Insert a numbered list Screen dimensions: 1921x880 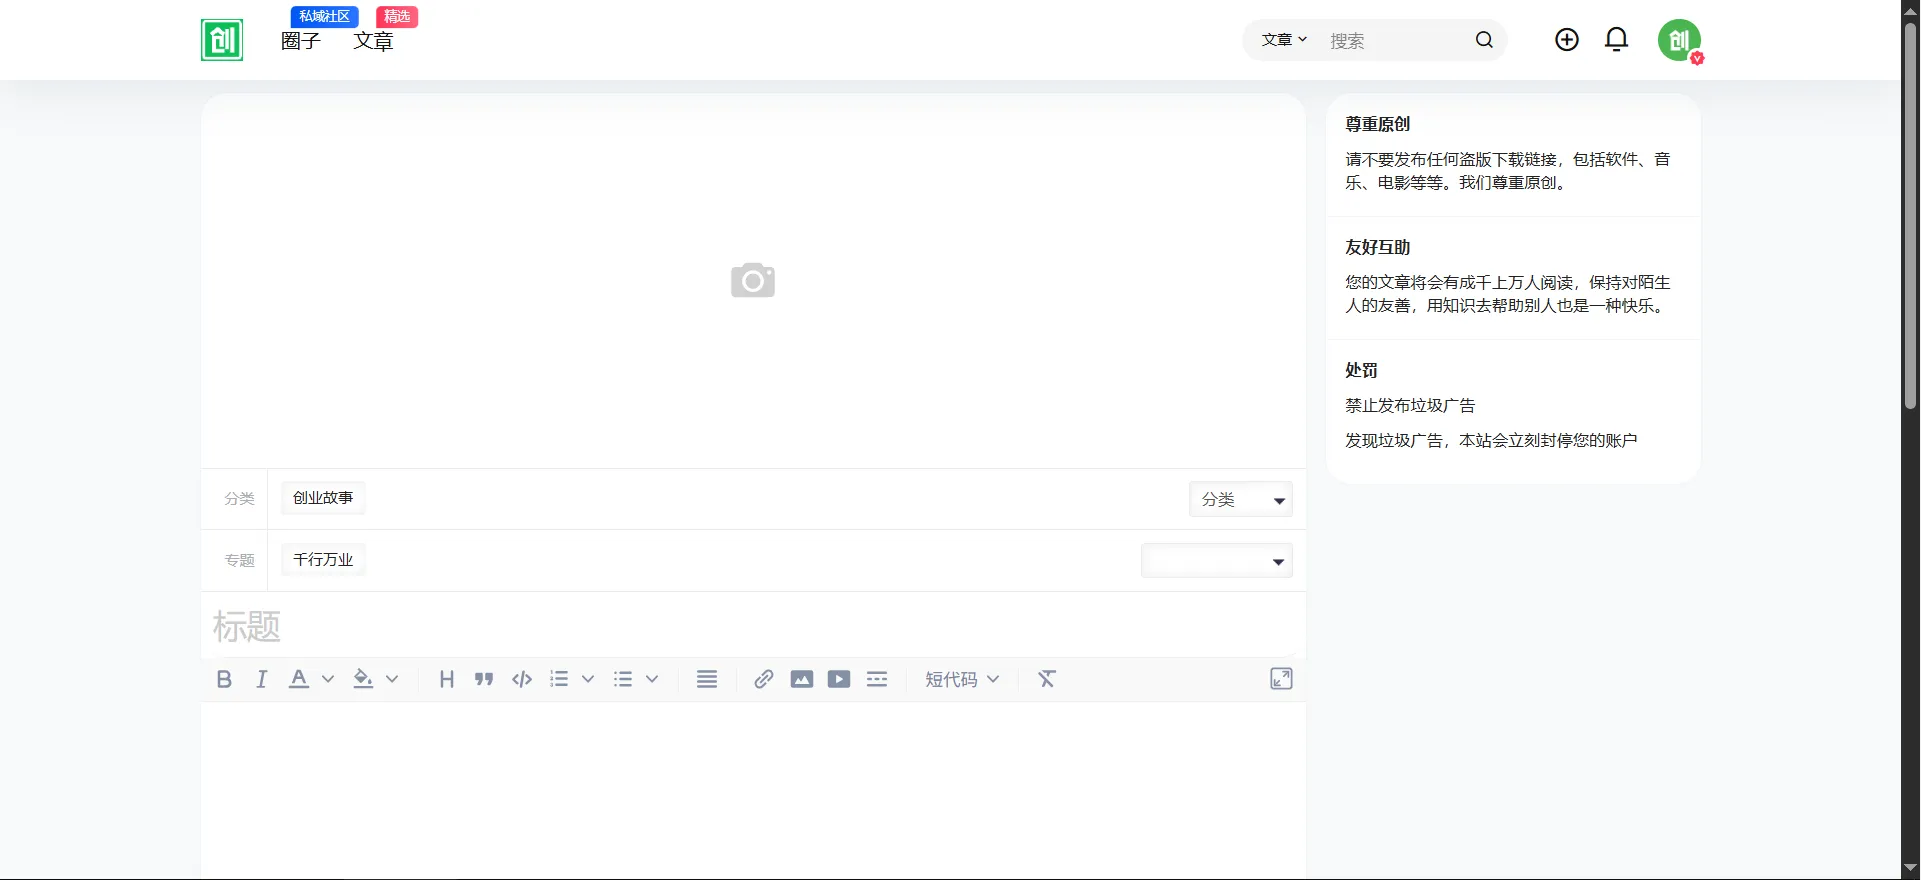559,679
